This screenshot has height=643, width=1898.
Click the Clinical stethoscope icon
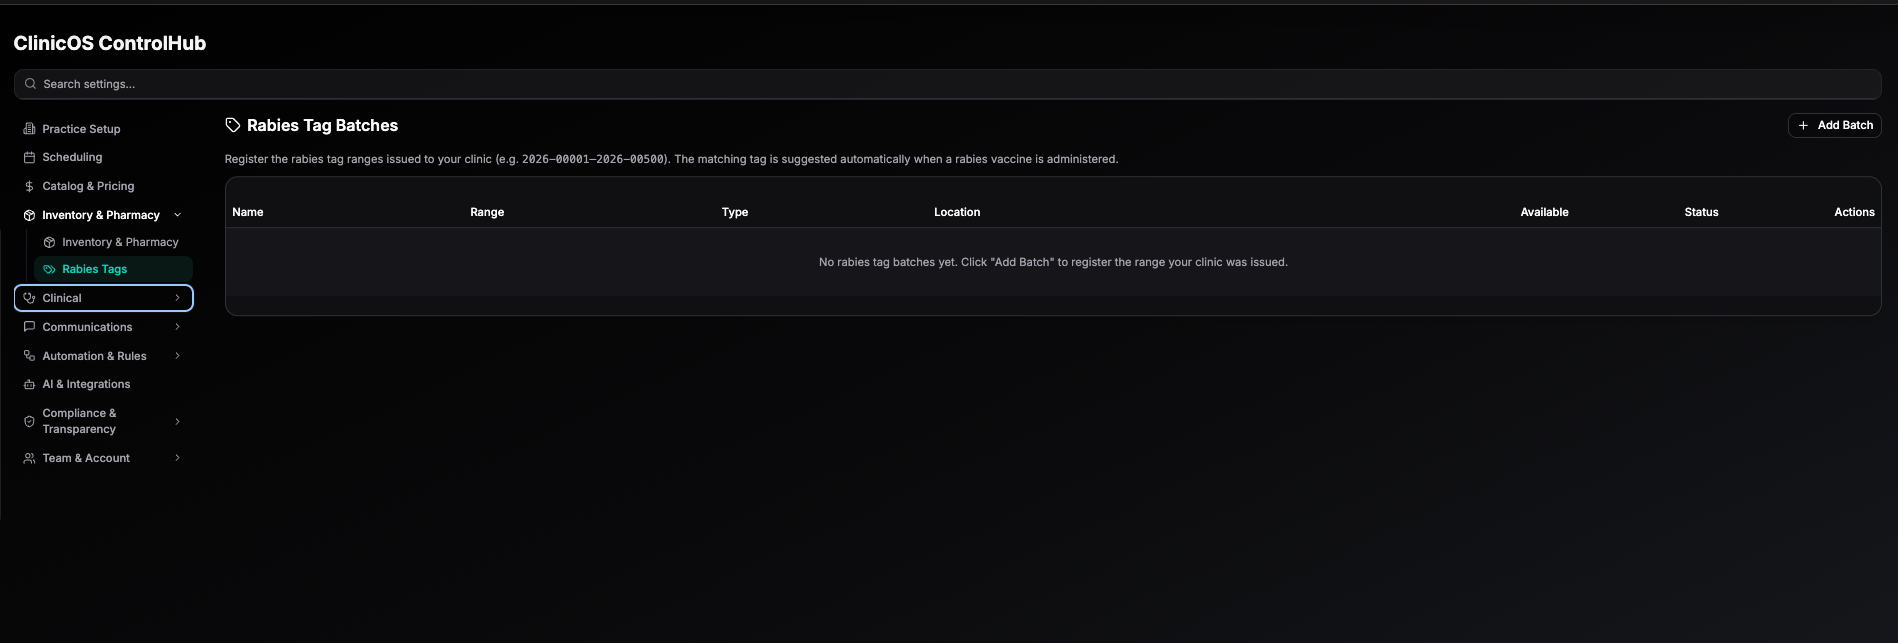coord(29,298)
